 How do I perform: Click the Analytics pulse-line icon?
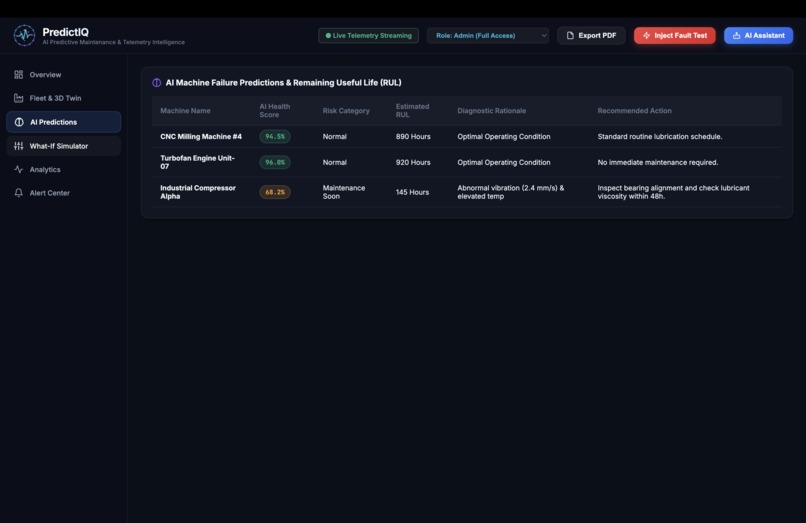[x=19, y=169]
